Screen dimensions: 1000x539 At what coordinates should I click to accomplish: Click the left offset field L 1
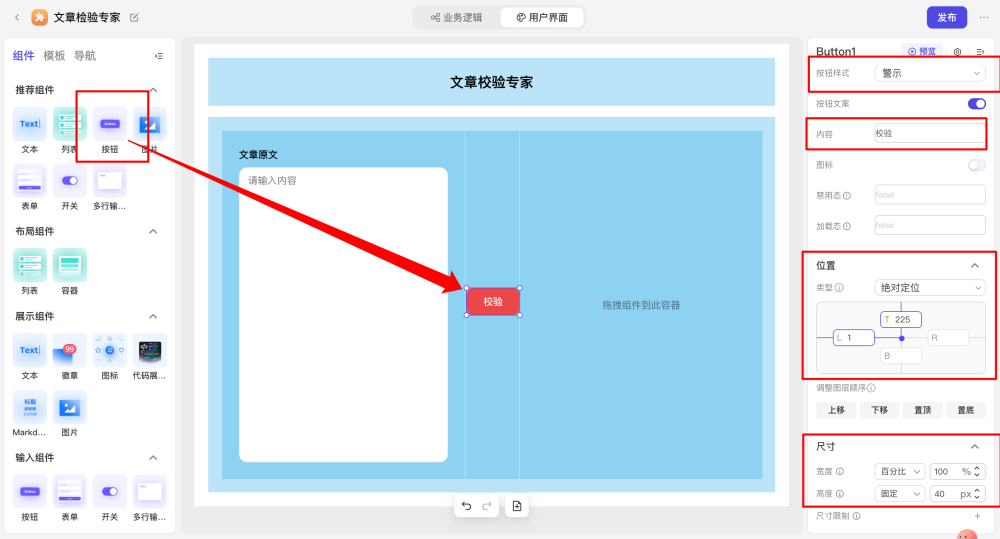[x=853, y=337]
